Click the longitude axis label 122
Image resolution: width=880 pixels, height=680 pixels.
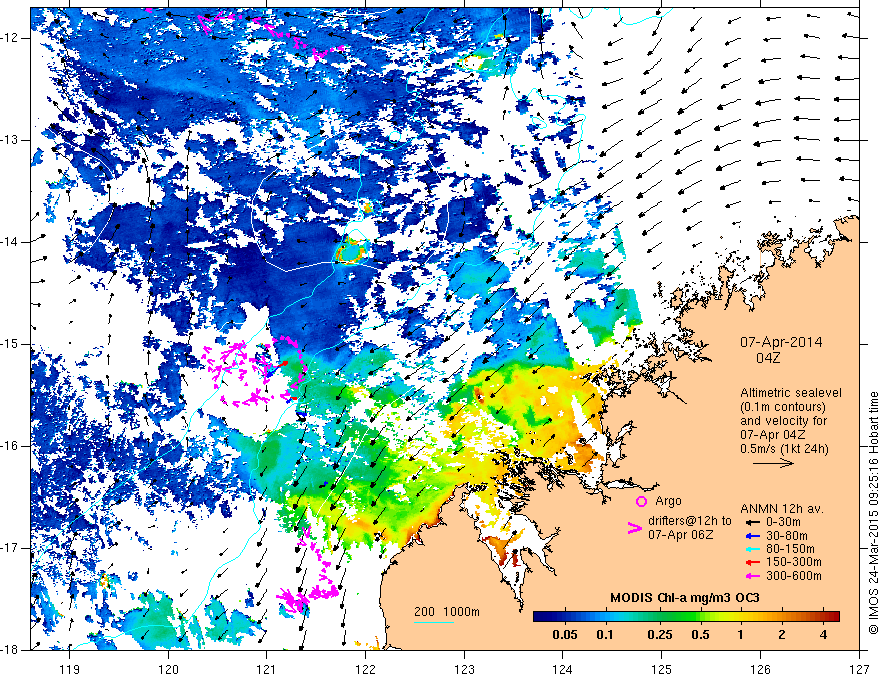(x=365, y=669)
